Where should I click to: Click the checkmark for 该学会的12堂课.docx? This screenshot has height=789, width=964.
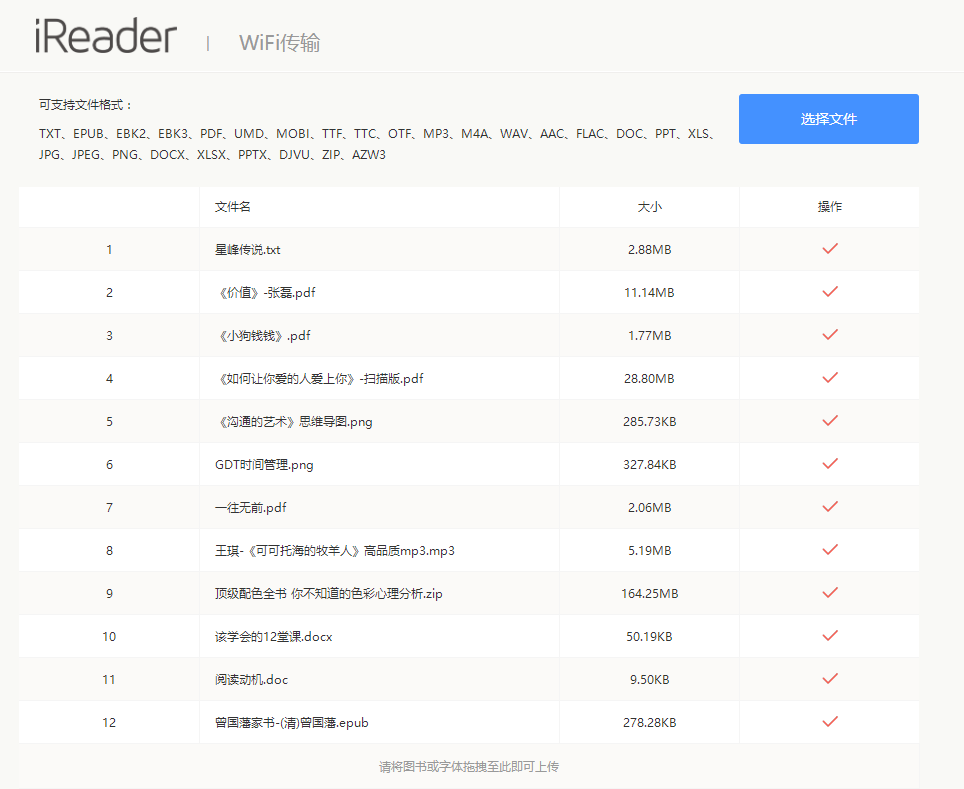pos(830,636)
